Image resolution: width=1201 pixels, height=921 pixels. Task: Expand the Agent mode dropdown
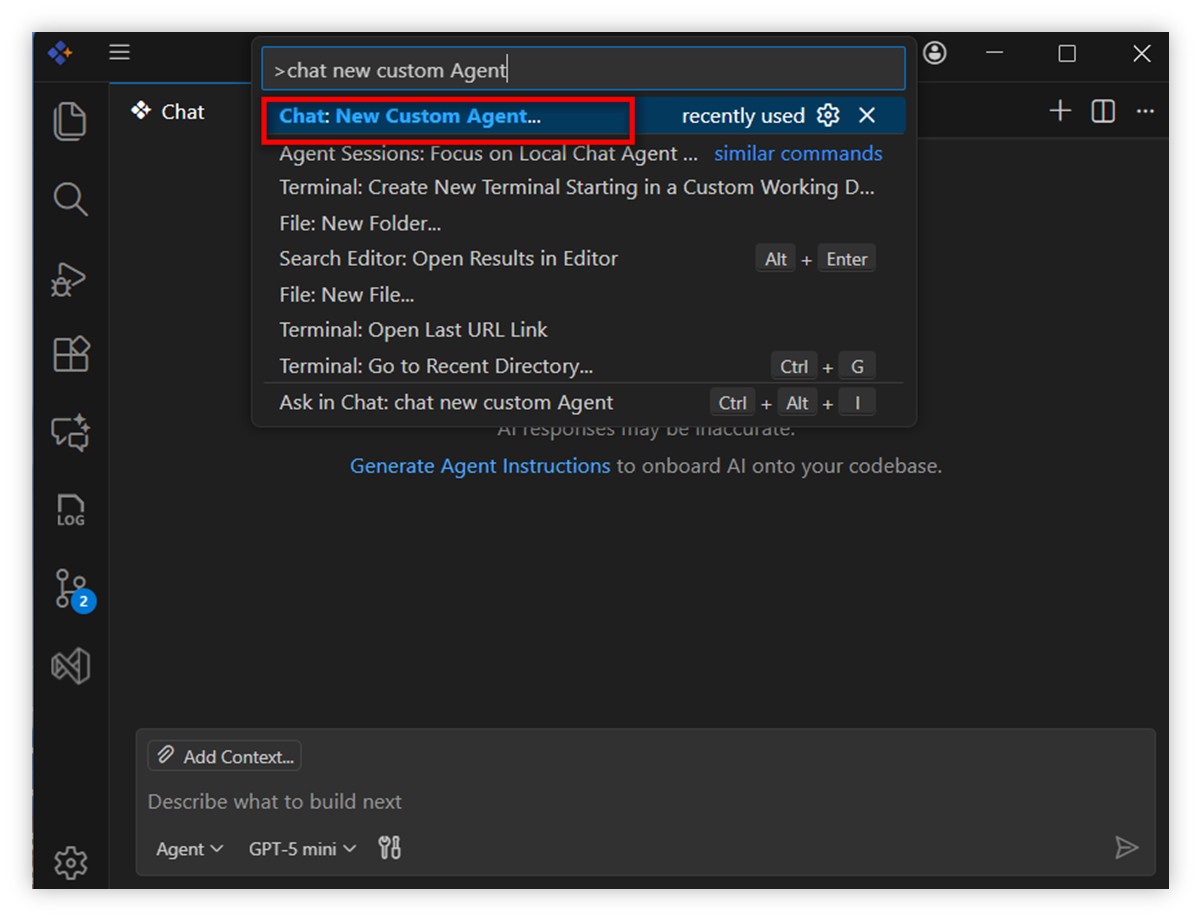[x=189, y=849]
